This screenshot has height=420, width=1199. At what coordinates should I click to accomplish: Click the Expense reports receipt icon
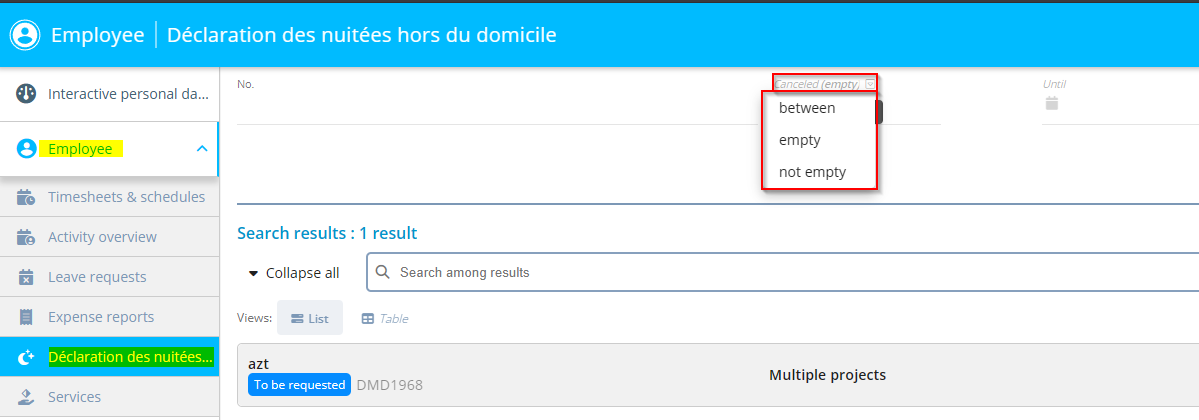tap(27, 317)
